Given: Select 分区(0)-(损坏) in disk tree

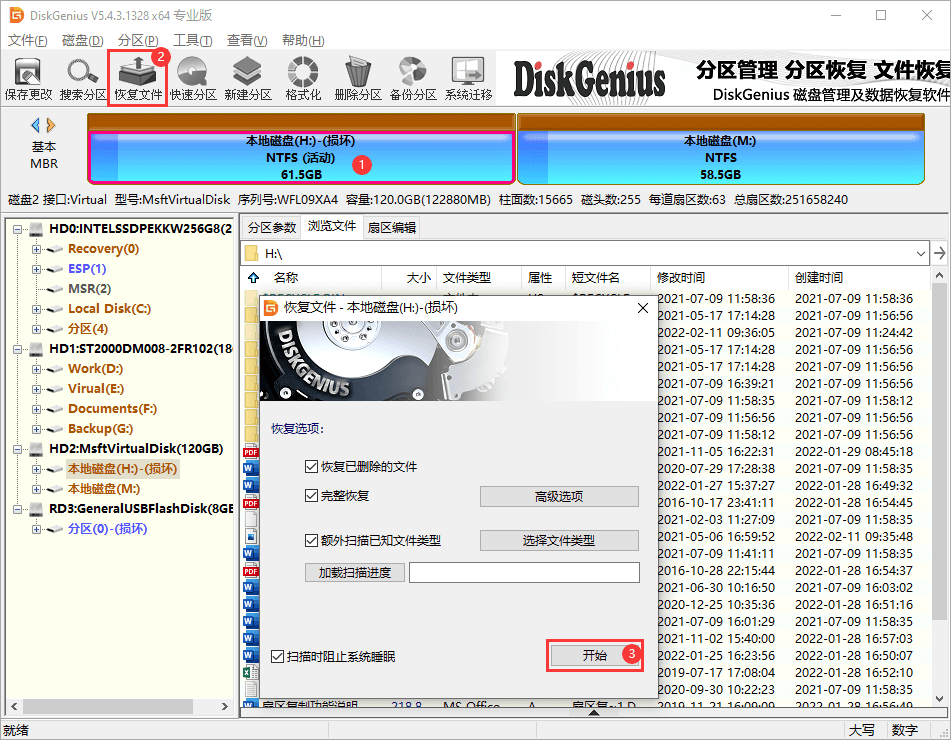Looking at the screenshot, I should pyautogui.click(x=107, y=529).
